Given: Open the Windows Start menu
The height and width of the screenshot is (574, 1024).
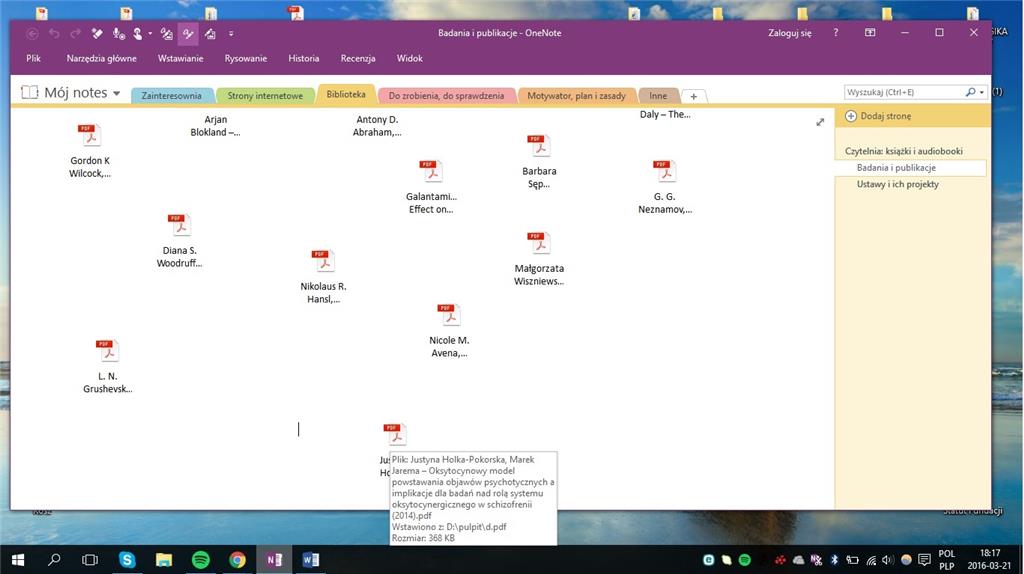Looking at the screenshot, I should coord(18,560).
